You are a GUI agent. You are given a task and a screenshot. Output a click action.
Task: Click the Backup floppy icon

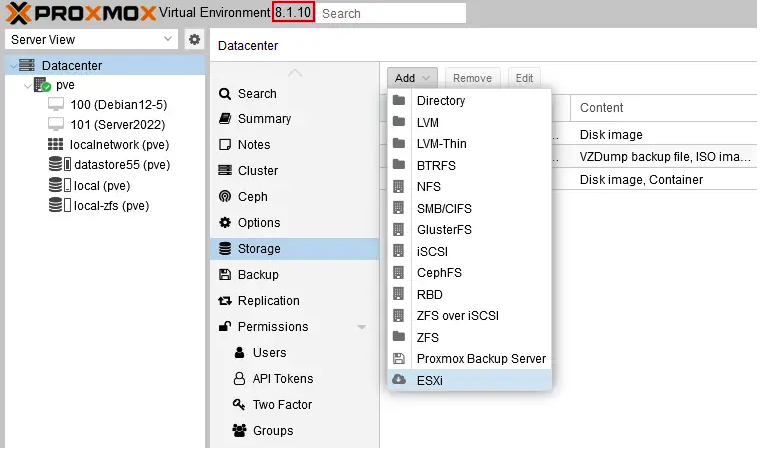point(225,275)
